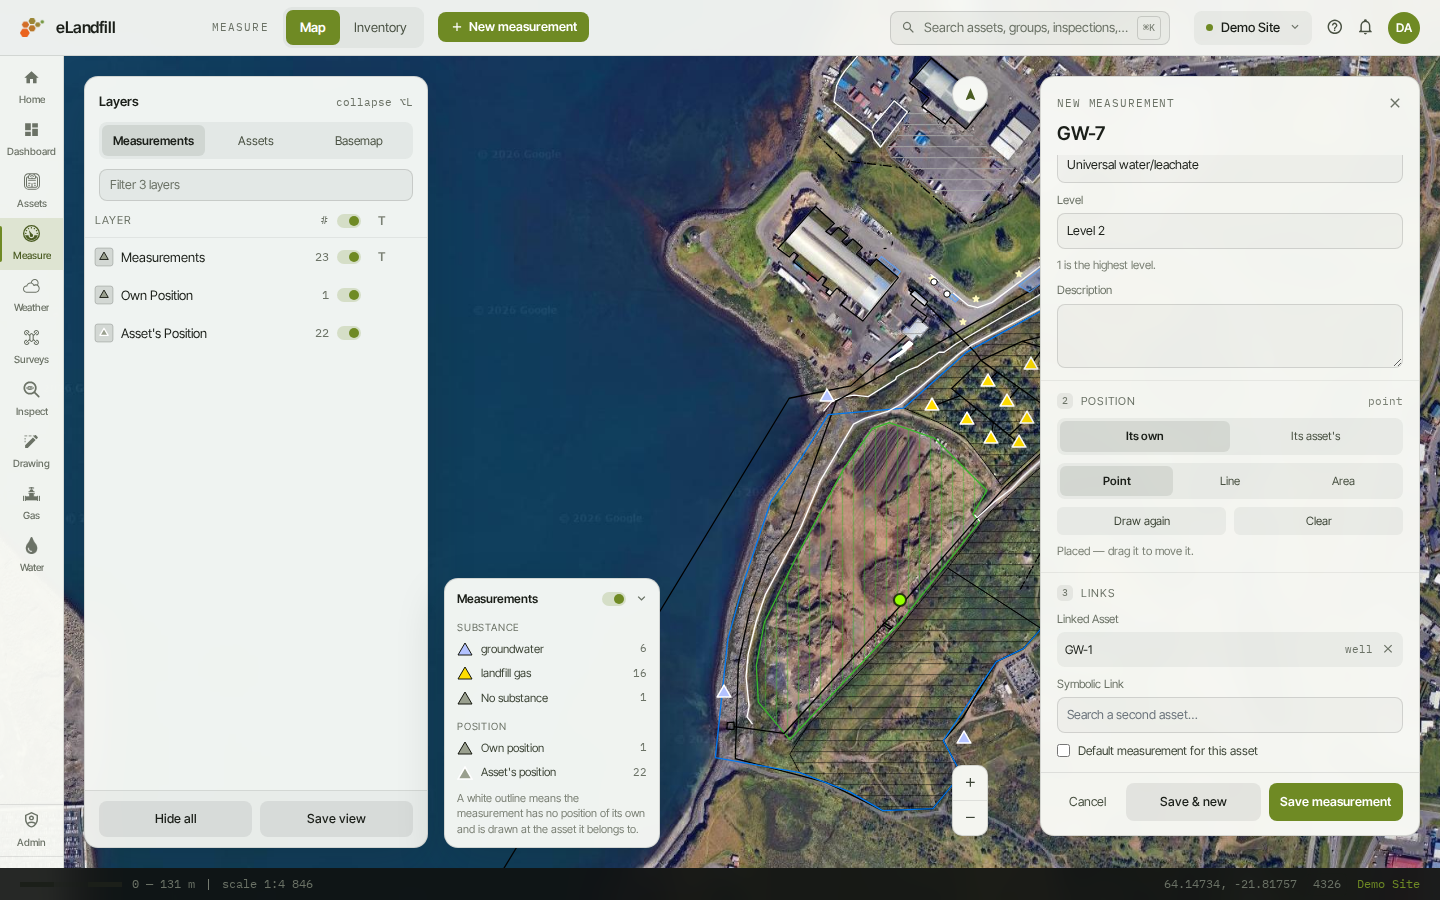
Task: Select the Its asset's position option
Action: [x=1315, y=436]
